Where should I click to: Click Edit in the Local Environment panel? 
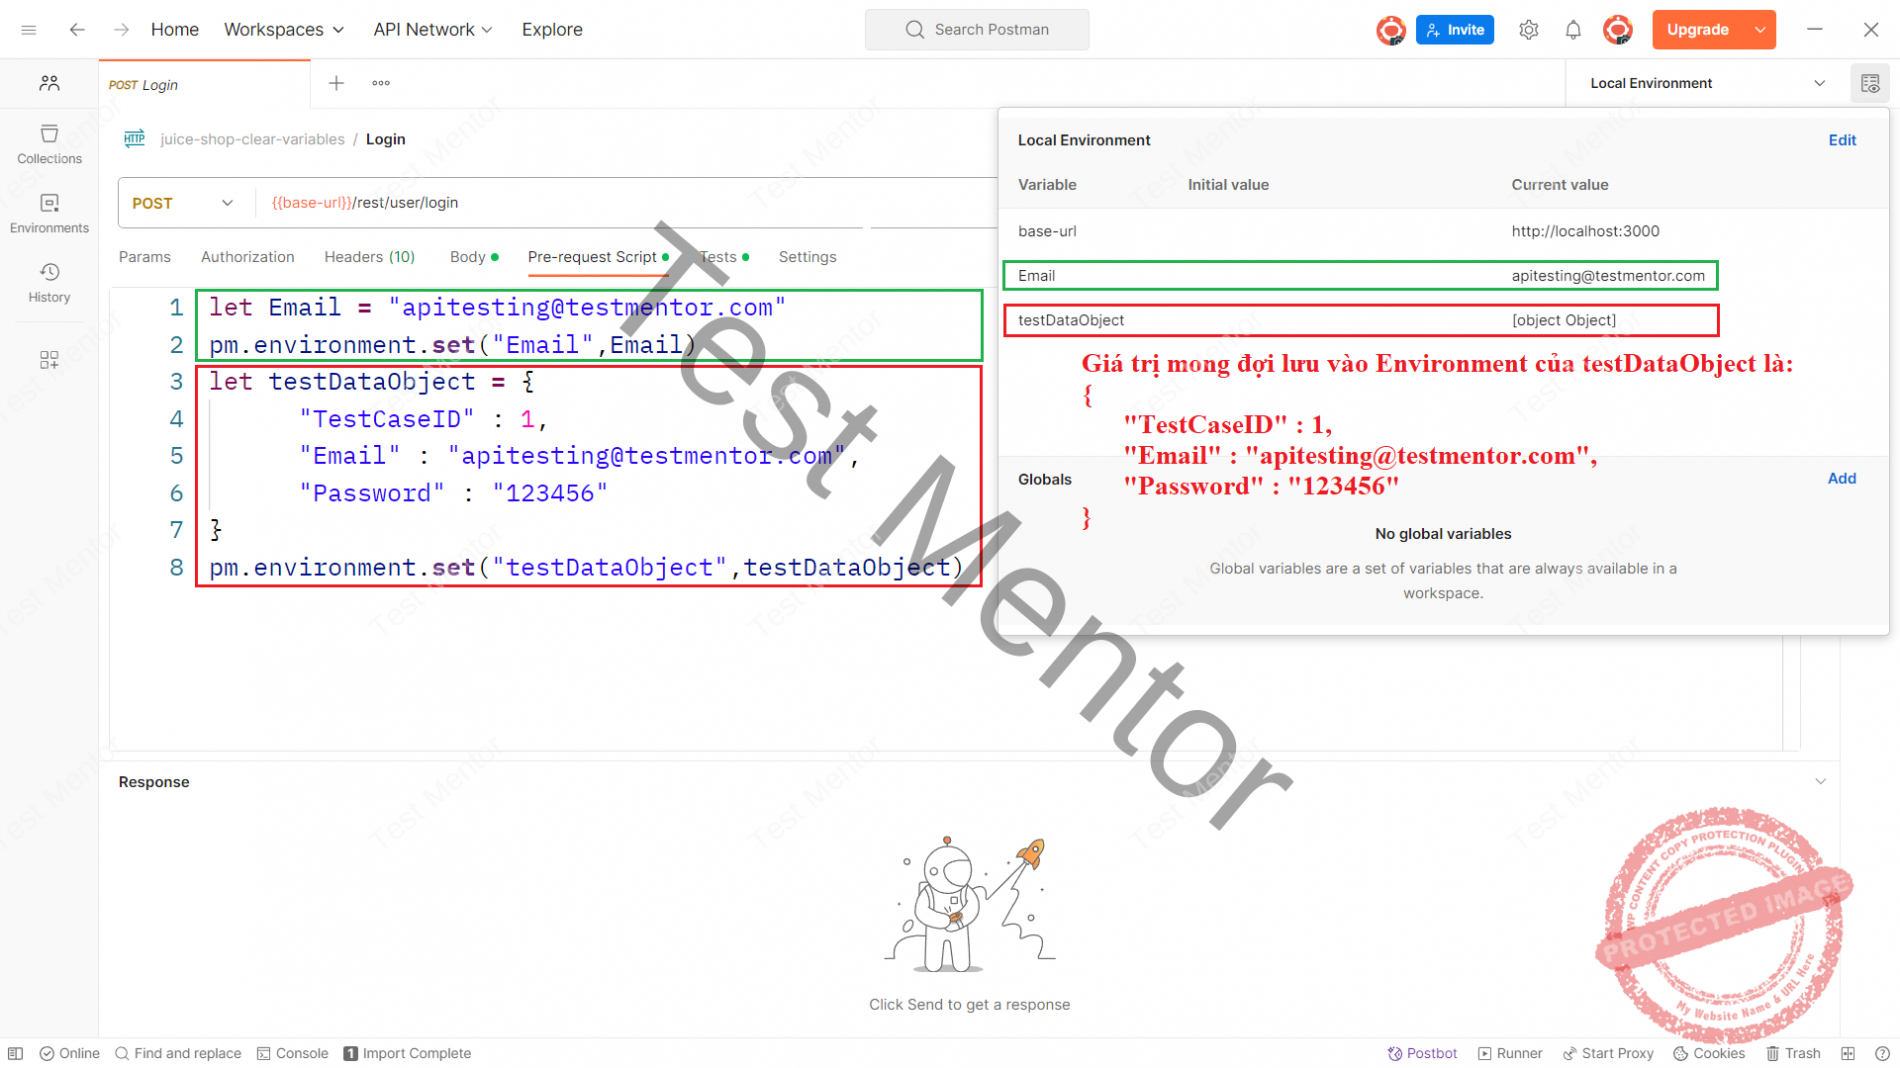[x=1842, y=140]
